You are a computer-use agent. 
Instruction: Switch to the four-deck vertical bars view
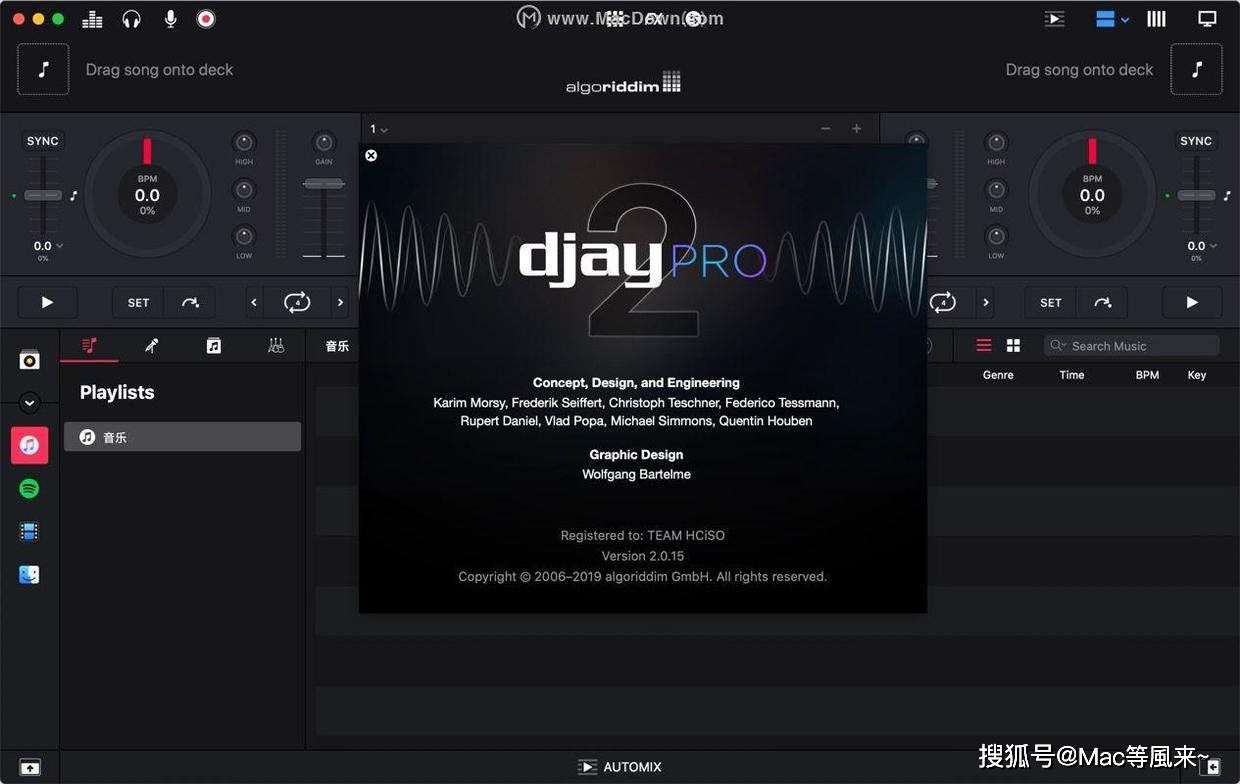pos(1156,19)
